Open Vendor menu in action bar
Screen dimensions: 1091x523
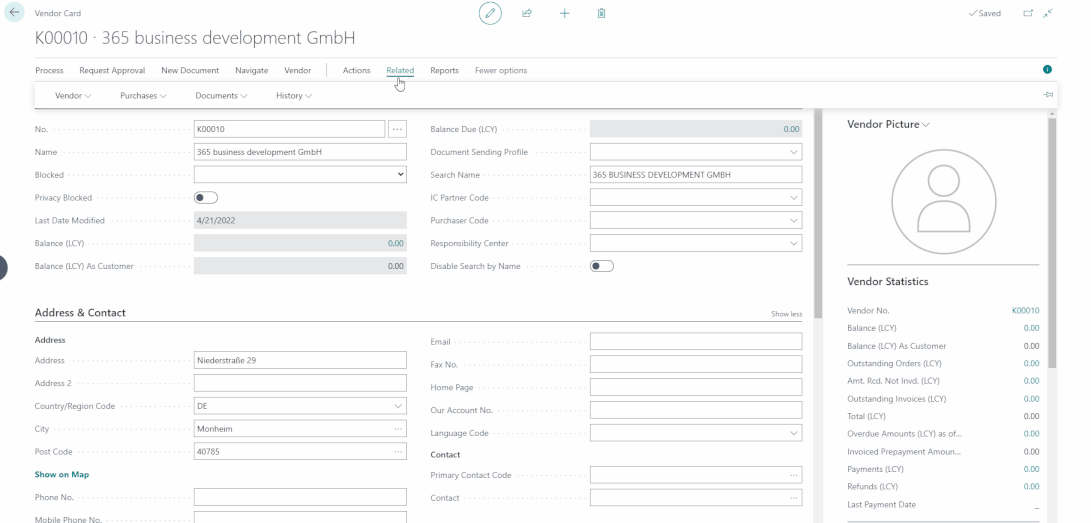click(298, 70)
